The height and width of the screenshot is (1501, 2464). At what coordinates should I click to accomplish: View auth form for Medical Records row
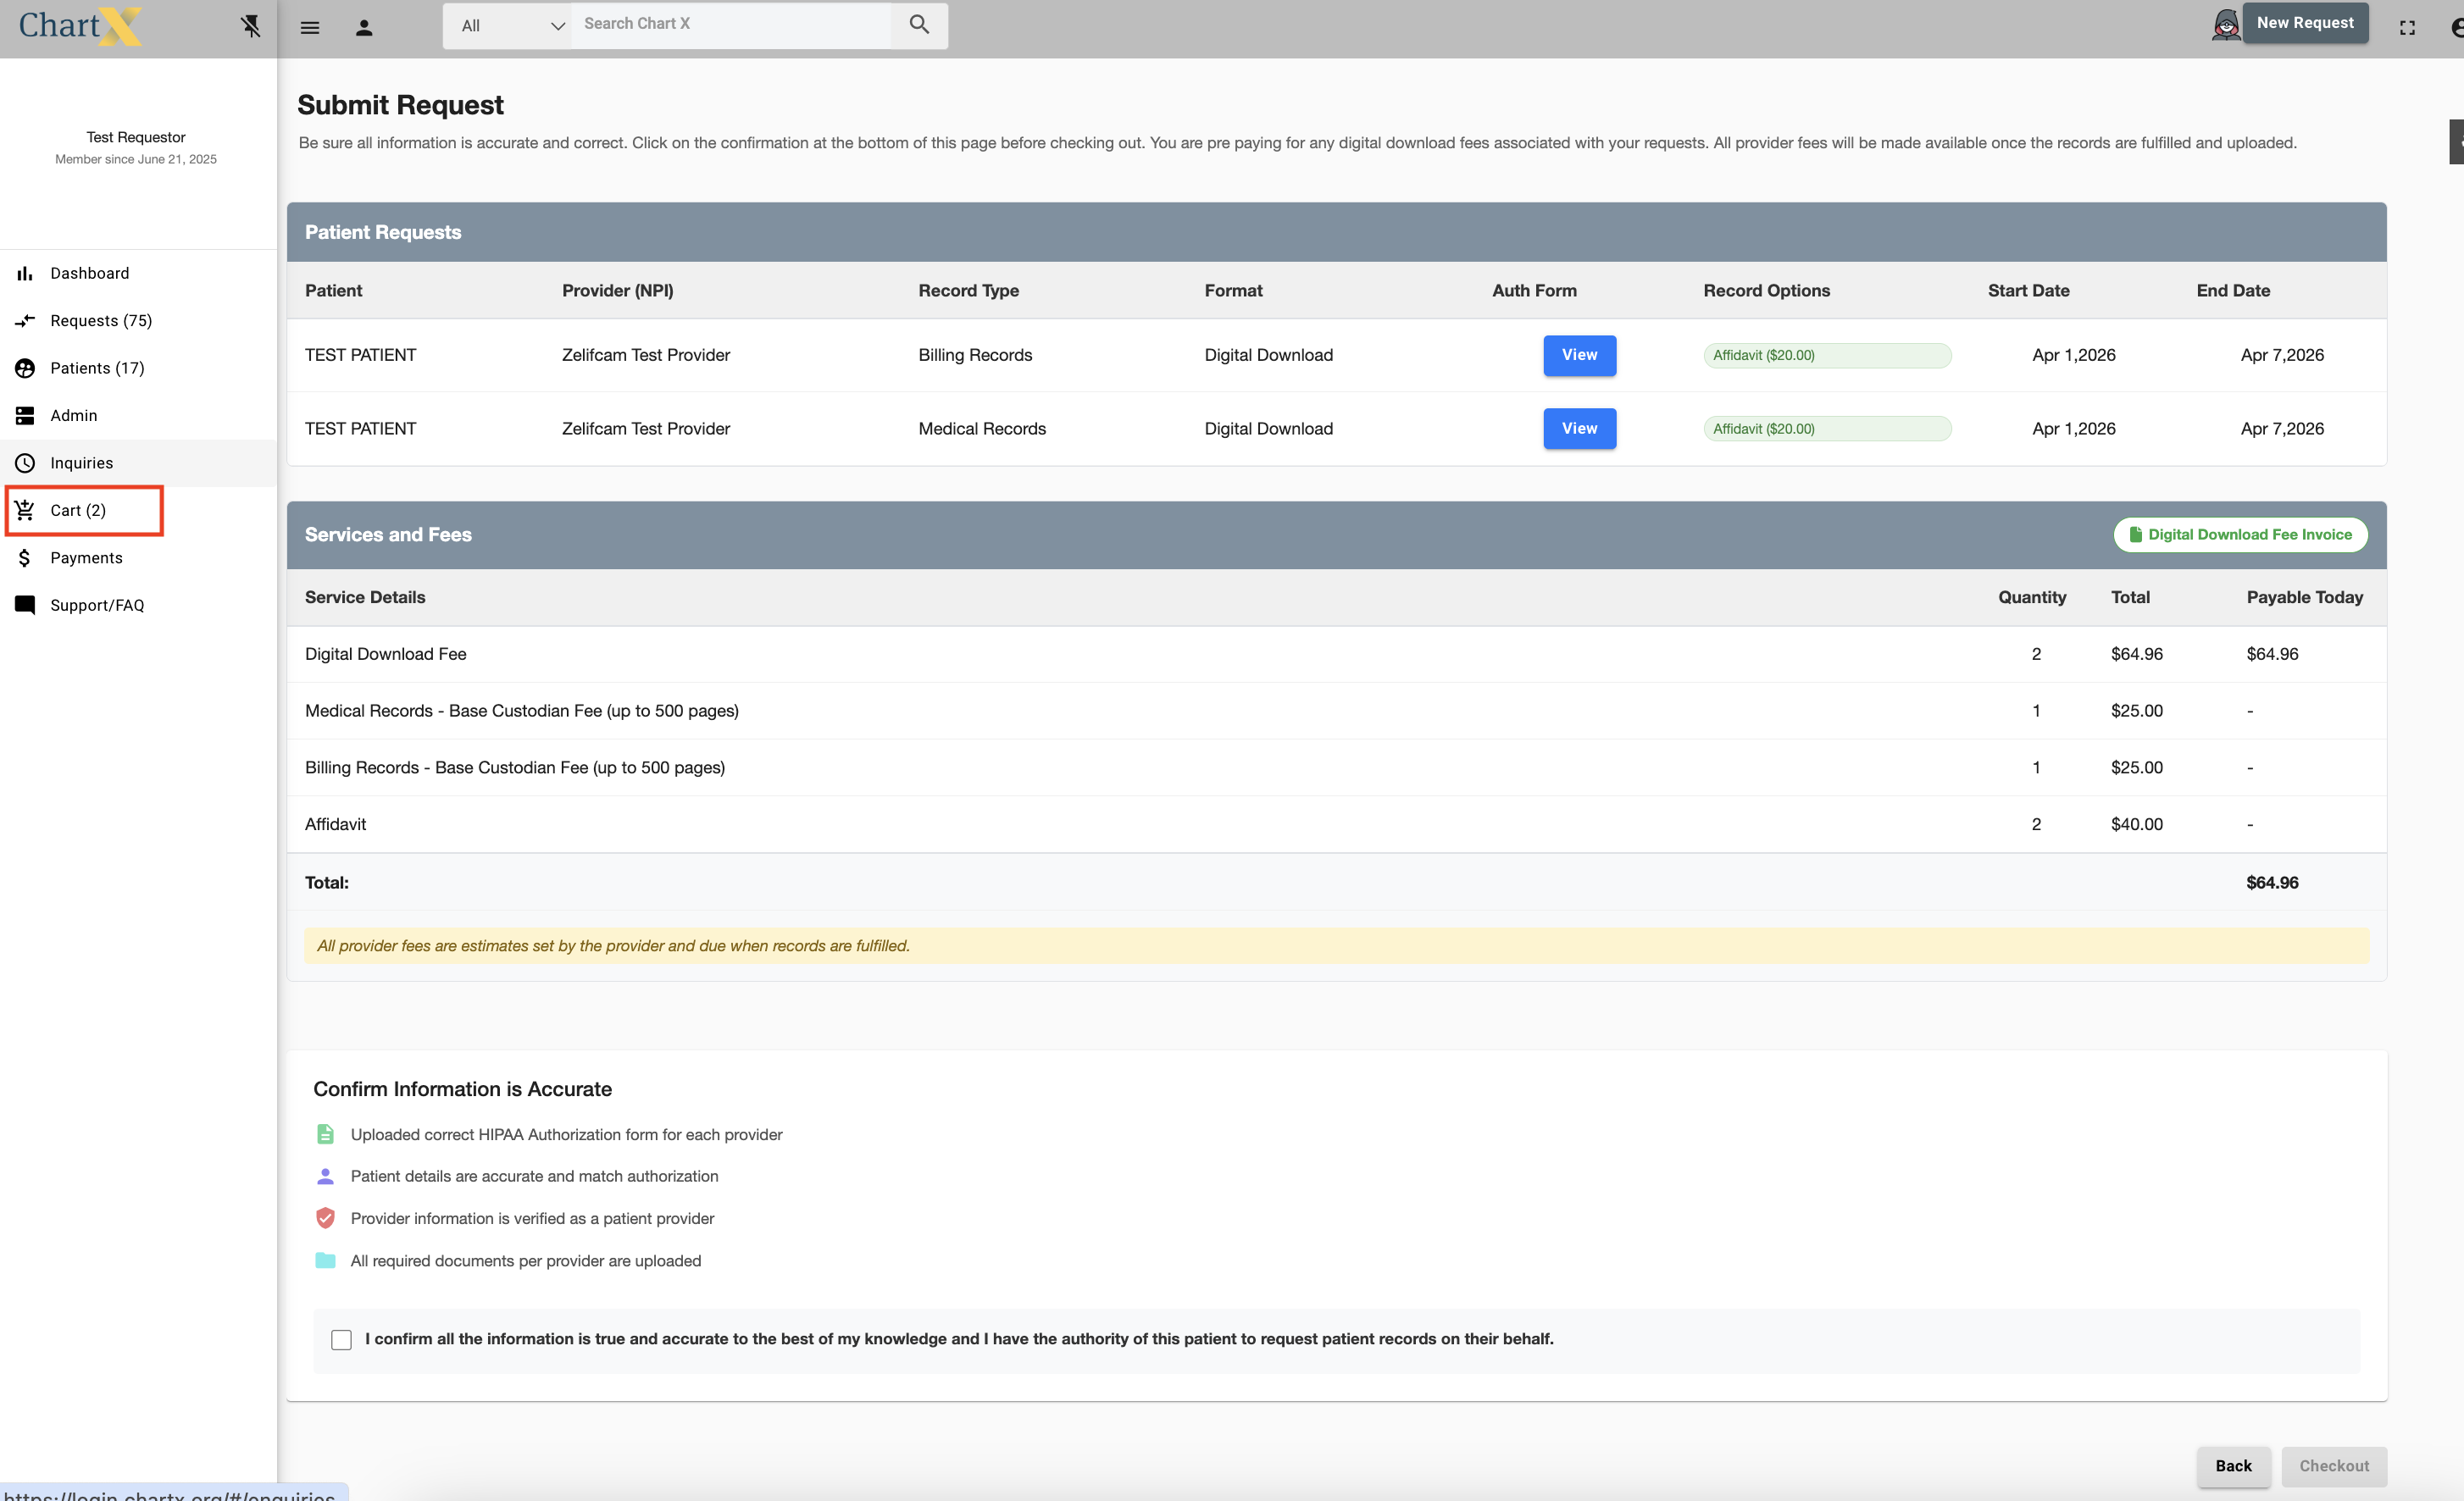[1579, 429]
